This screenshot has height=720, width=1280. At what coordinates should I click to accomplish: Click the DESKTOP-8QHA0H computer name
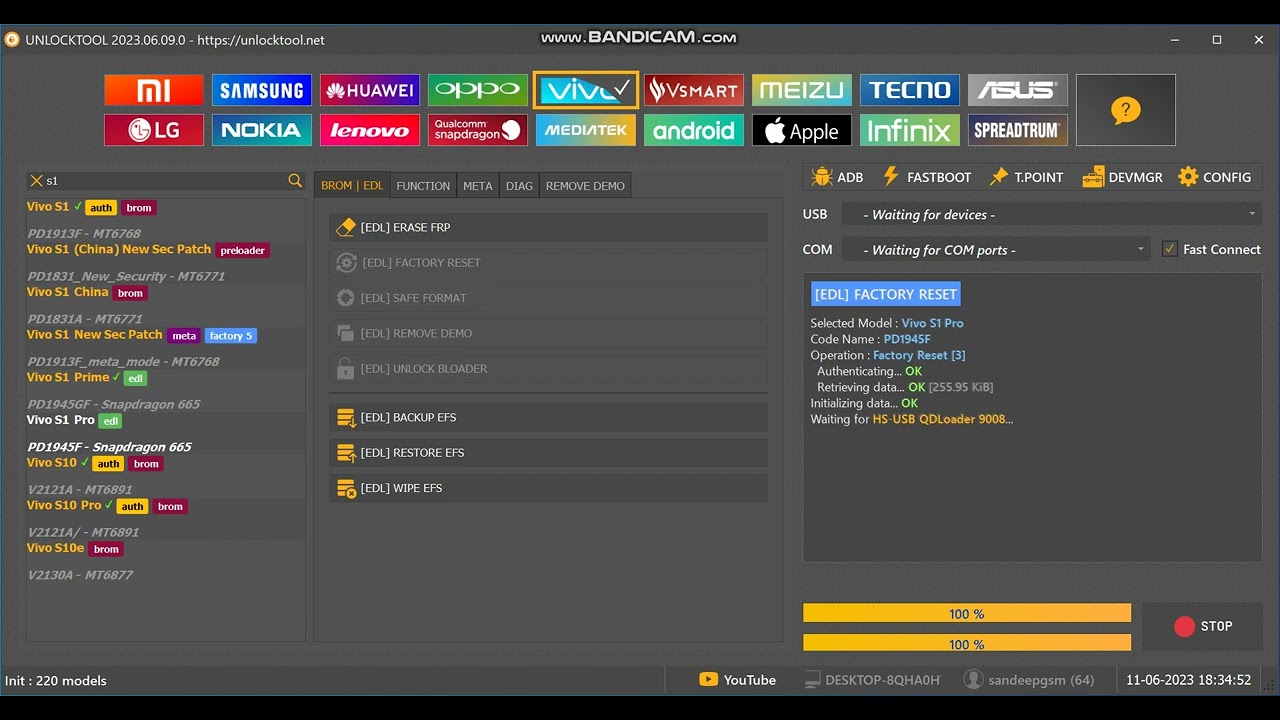click(873, 680)
